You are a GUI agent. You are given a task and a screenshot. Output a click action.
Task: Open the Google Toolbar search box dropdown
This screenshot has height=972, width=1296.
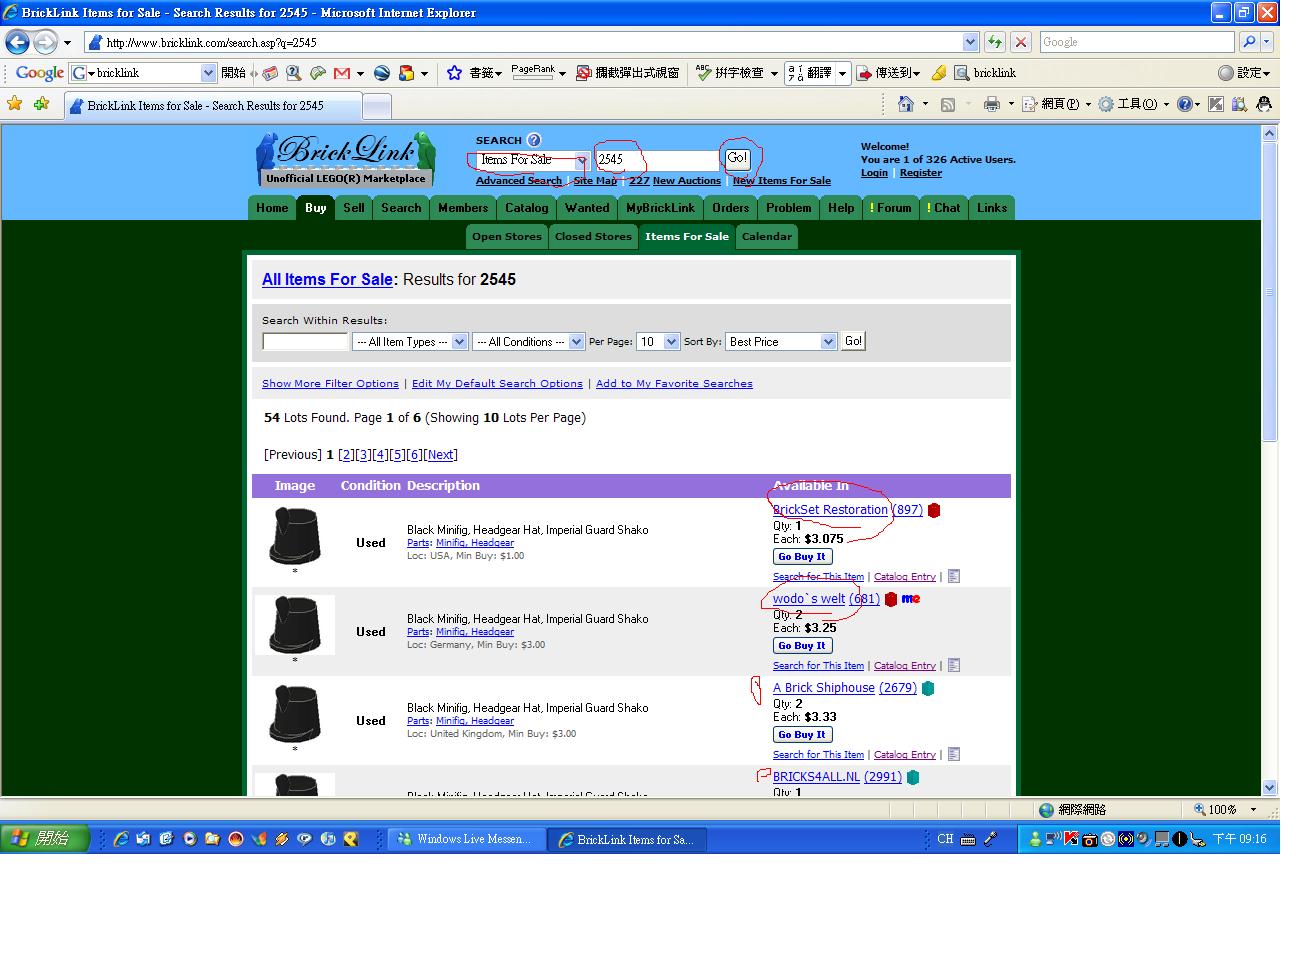[208, 73]
